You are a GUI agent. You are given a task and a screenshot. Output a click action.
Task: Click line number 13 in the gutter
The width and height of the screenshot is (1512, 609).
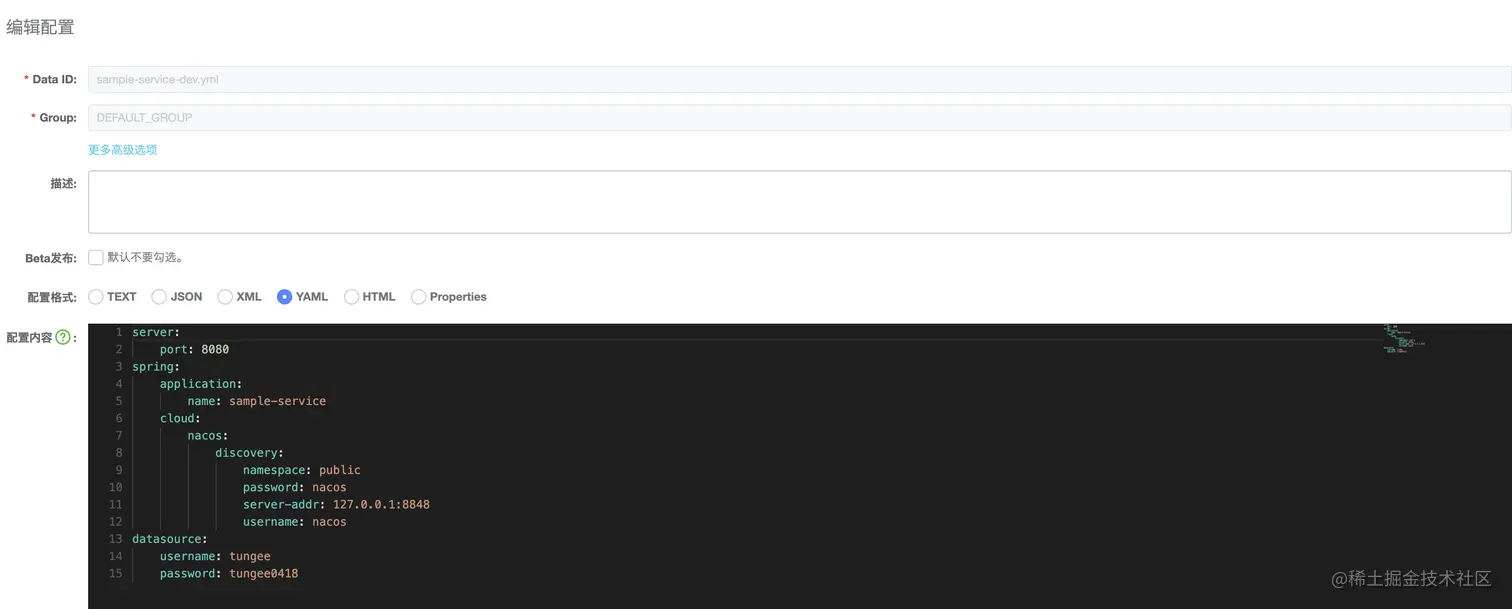click(x=115, y=539)
